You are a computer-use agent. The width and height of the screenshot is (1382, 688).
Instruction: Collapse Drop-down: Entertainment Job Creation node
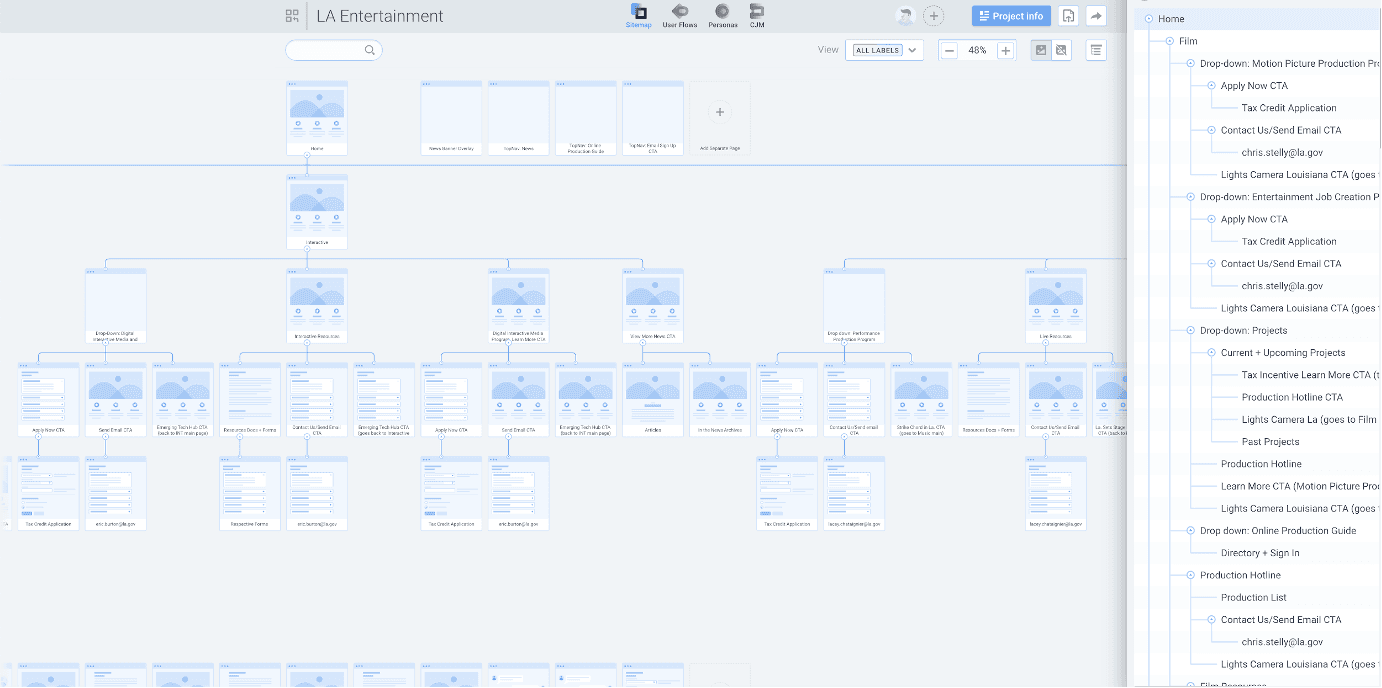pyautogui.click(x=1190, y=197)
